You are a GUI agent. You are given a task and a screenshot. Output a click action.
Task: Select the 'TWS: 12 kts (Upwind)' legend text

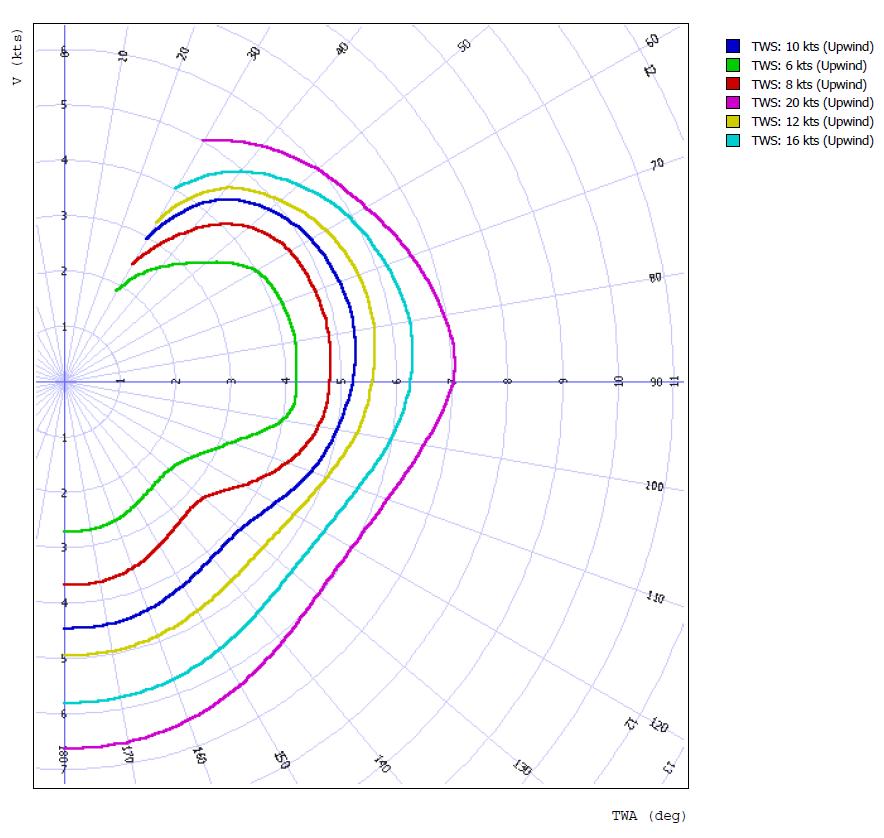click(812, 122)
